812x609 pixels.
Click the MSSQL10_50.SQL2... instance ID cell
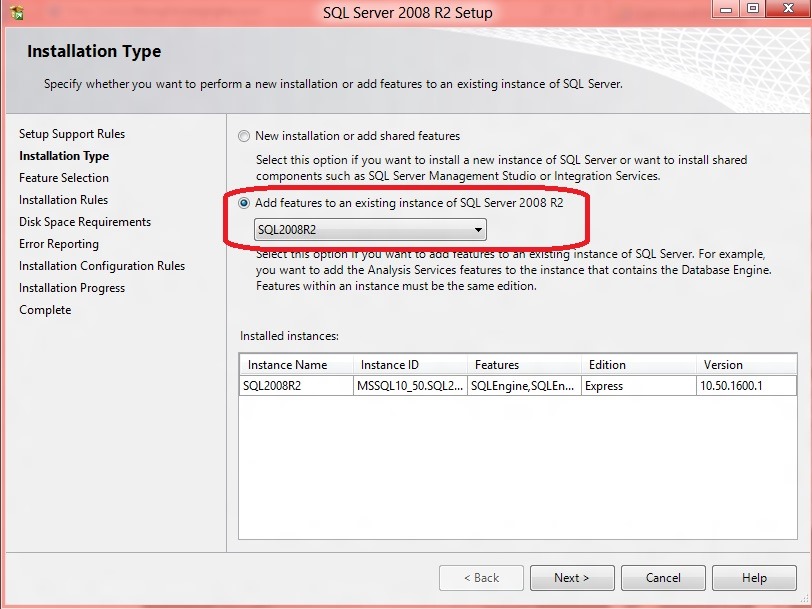pos(410,386)
